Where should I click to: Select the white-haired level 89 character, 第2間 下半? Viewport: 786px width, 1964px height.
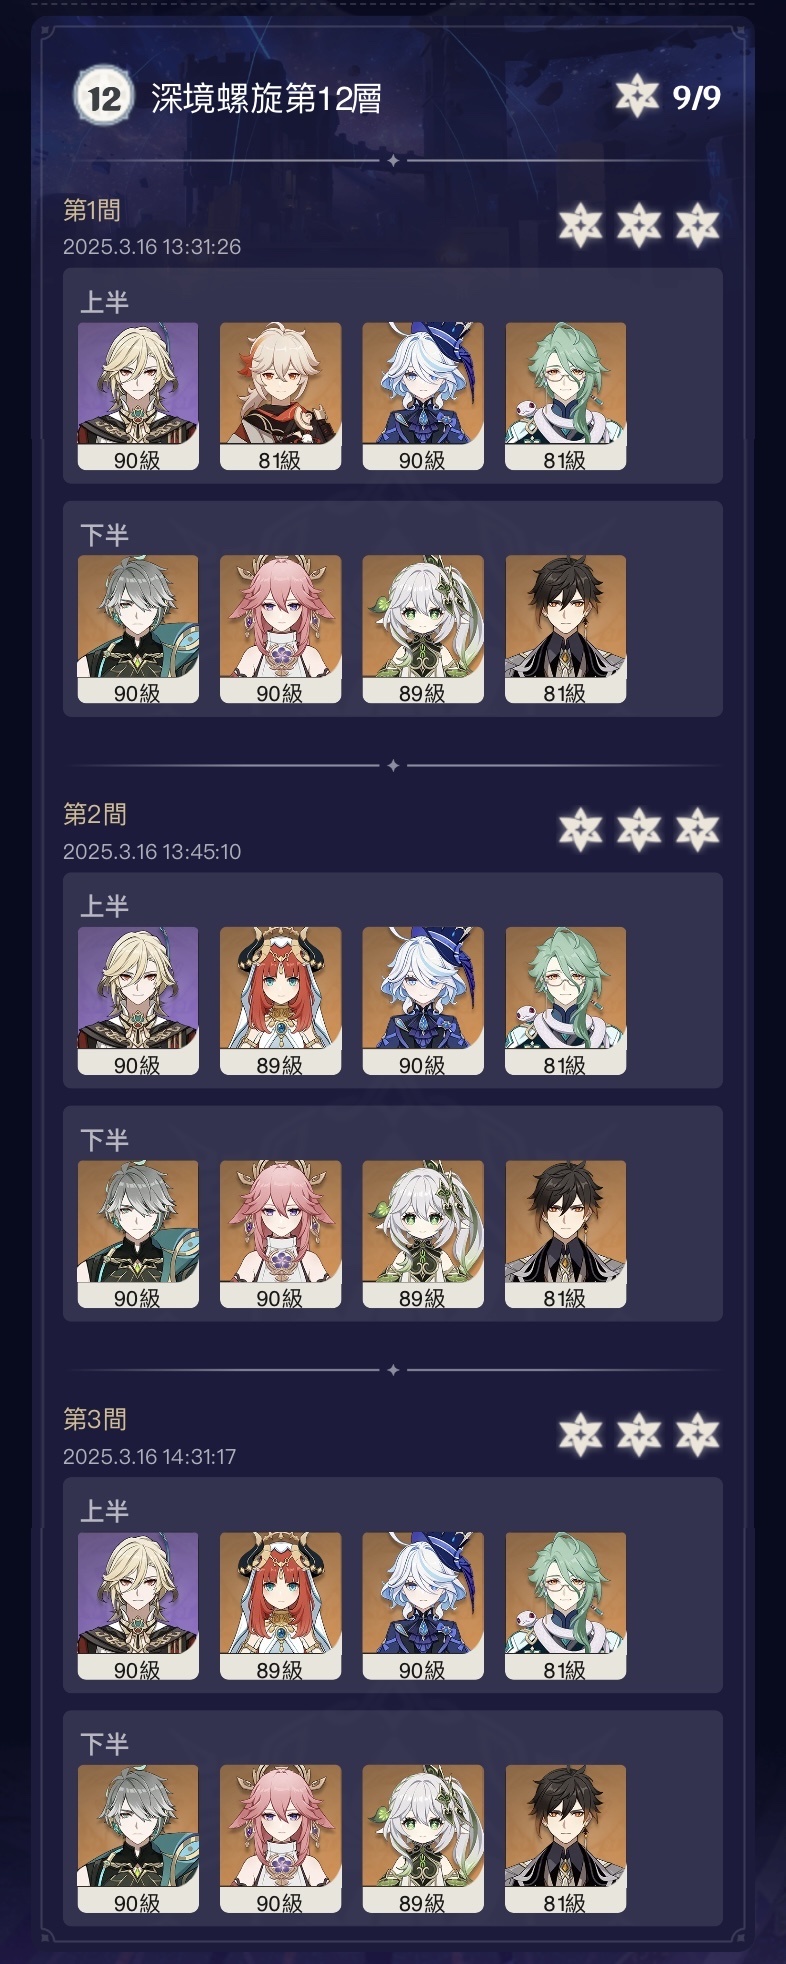423,1234
